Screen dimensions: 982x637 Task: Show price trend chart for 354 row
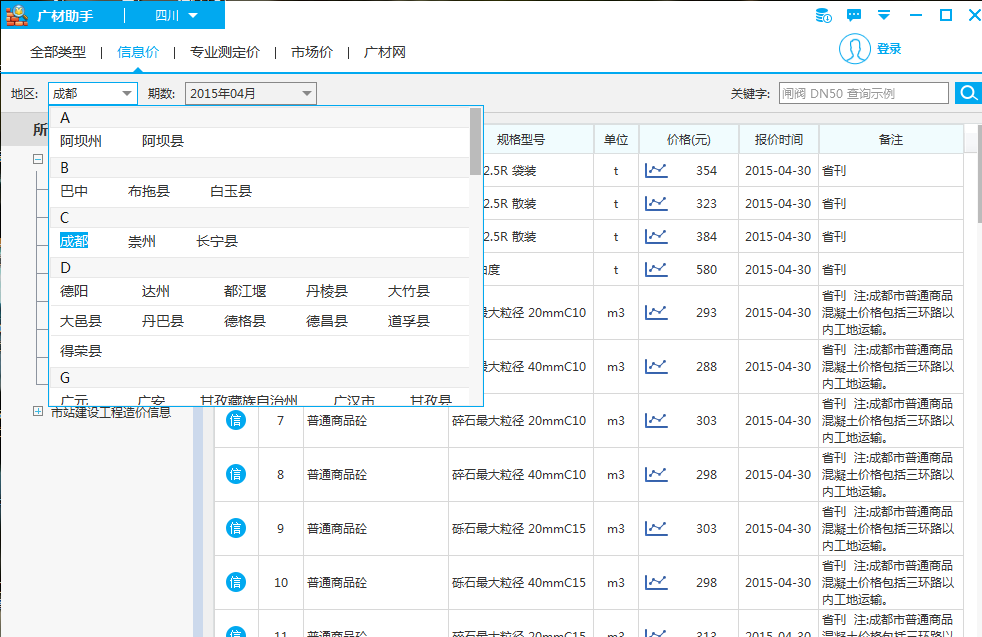pos(656,170)
